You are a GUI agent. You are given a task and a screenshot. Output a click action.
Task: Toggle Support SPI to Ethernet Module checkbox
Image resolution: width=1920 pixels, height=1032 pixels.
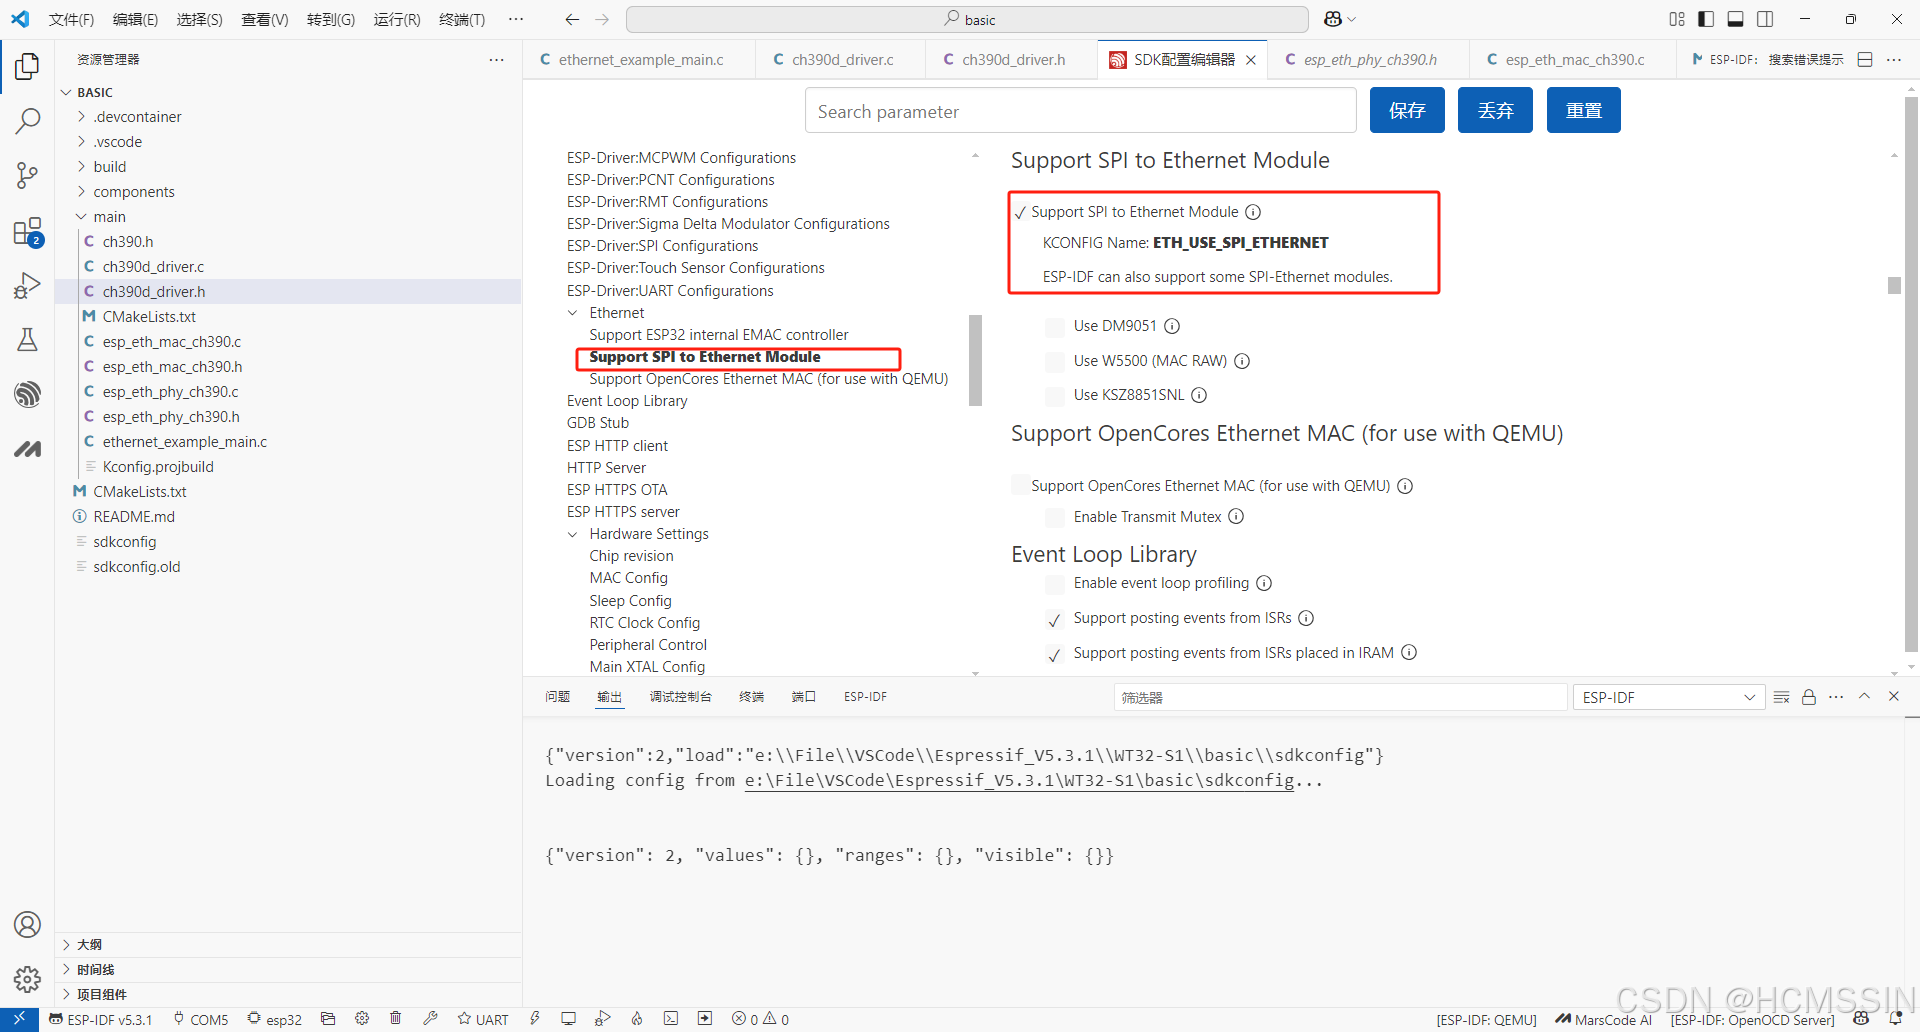(x=1020, y=213)
